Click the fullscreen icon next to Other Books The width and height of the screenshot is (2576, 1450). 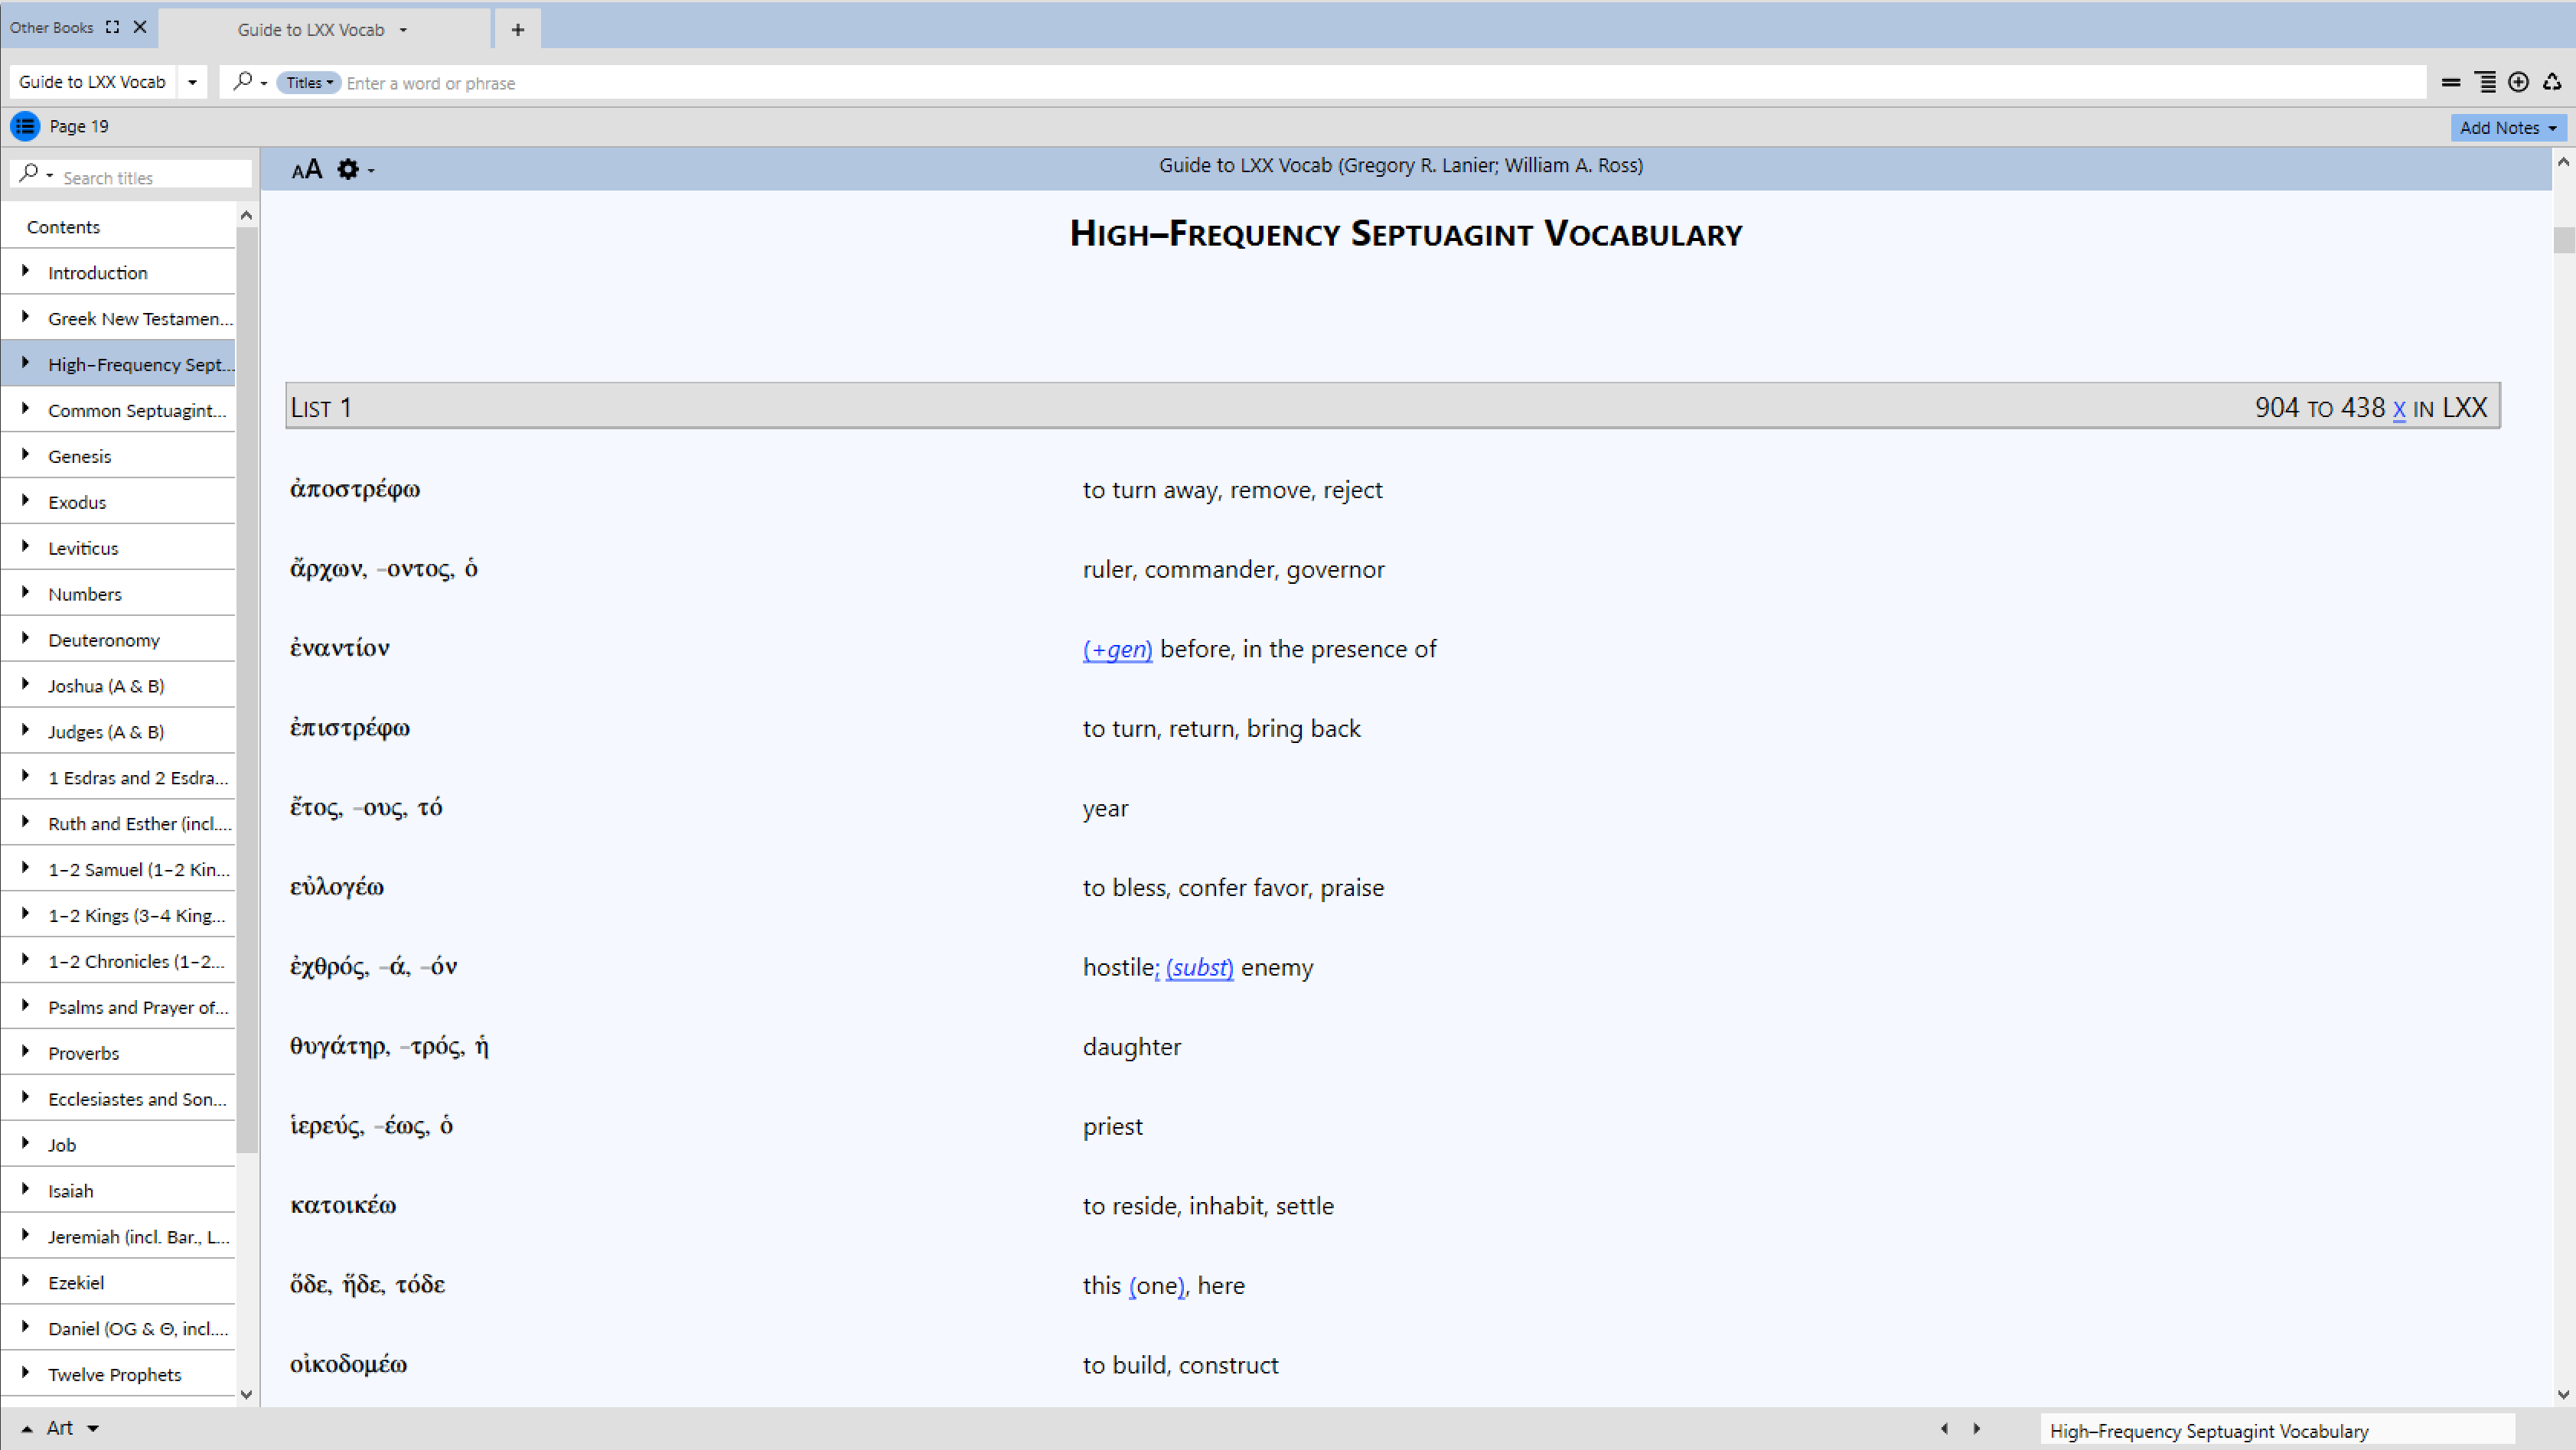(113, 27)
